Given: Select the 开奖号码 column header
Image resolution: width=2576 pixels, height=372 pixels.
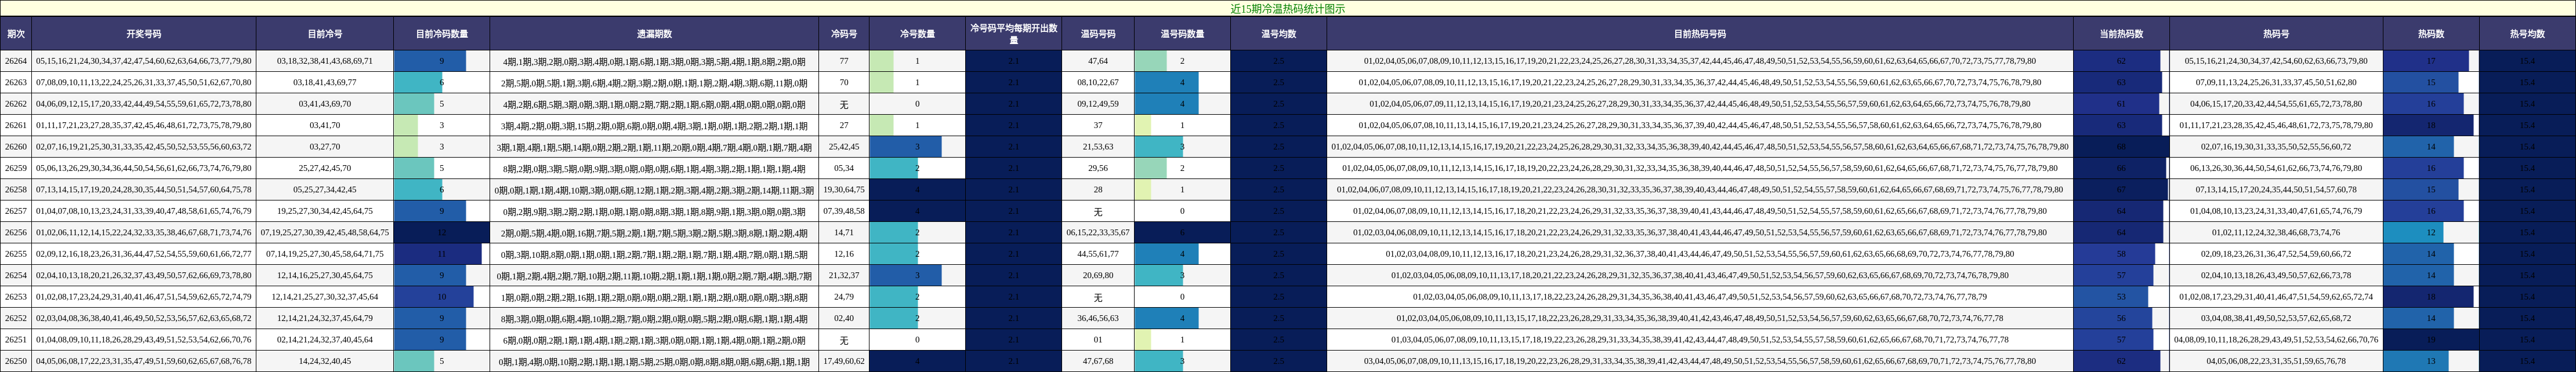Looking at the screenshot, I should [143, 34].
